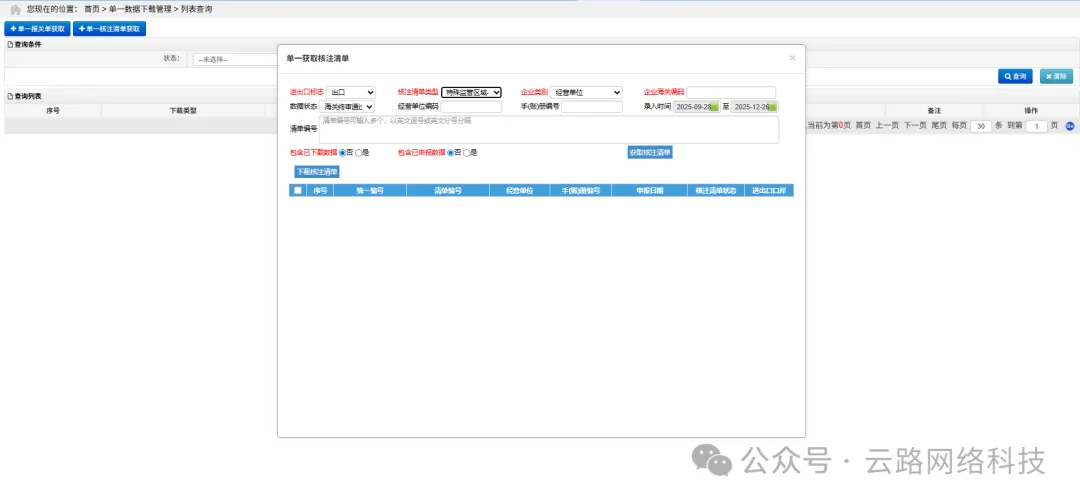Close the 单一获取核注清单 dialog with the X

click(792, 58)
